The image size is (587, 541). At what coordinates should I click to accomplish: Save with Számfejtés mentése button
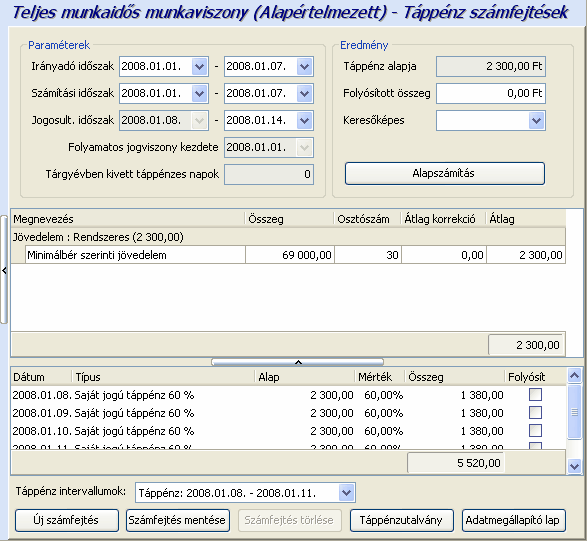(178, 520)
